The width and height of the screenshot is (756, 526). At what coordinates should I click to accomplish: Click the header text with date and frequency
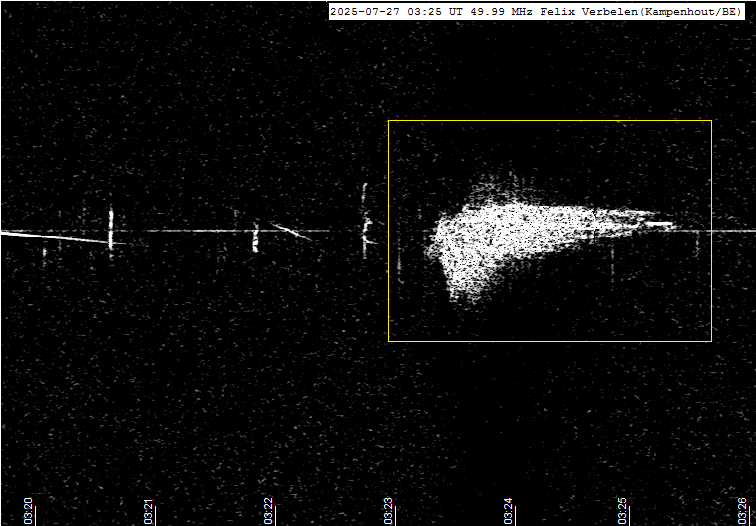[536, 12]
